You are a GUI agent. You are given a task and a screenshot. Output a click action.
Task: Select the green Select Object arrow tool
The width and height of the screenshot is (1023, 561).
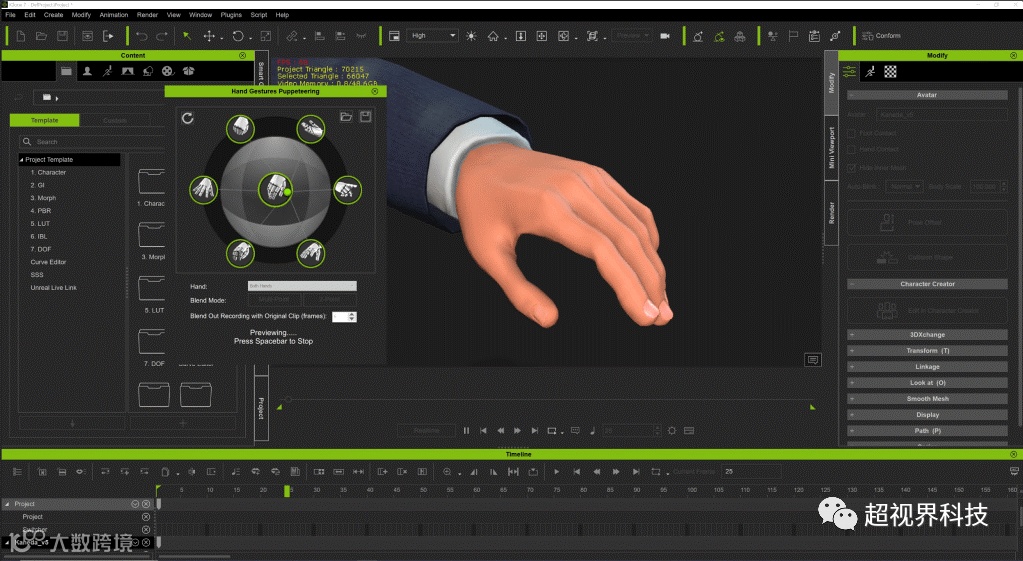tap(187, 36)
